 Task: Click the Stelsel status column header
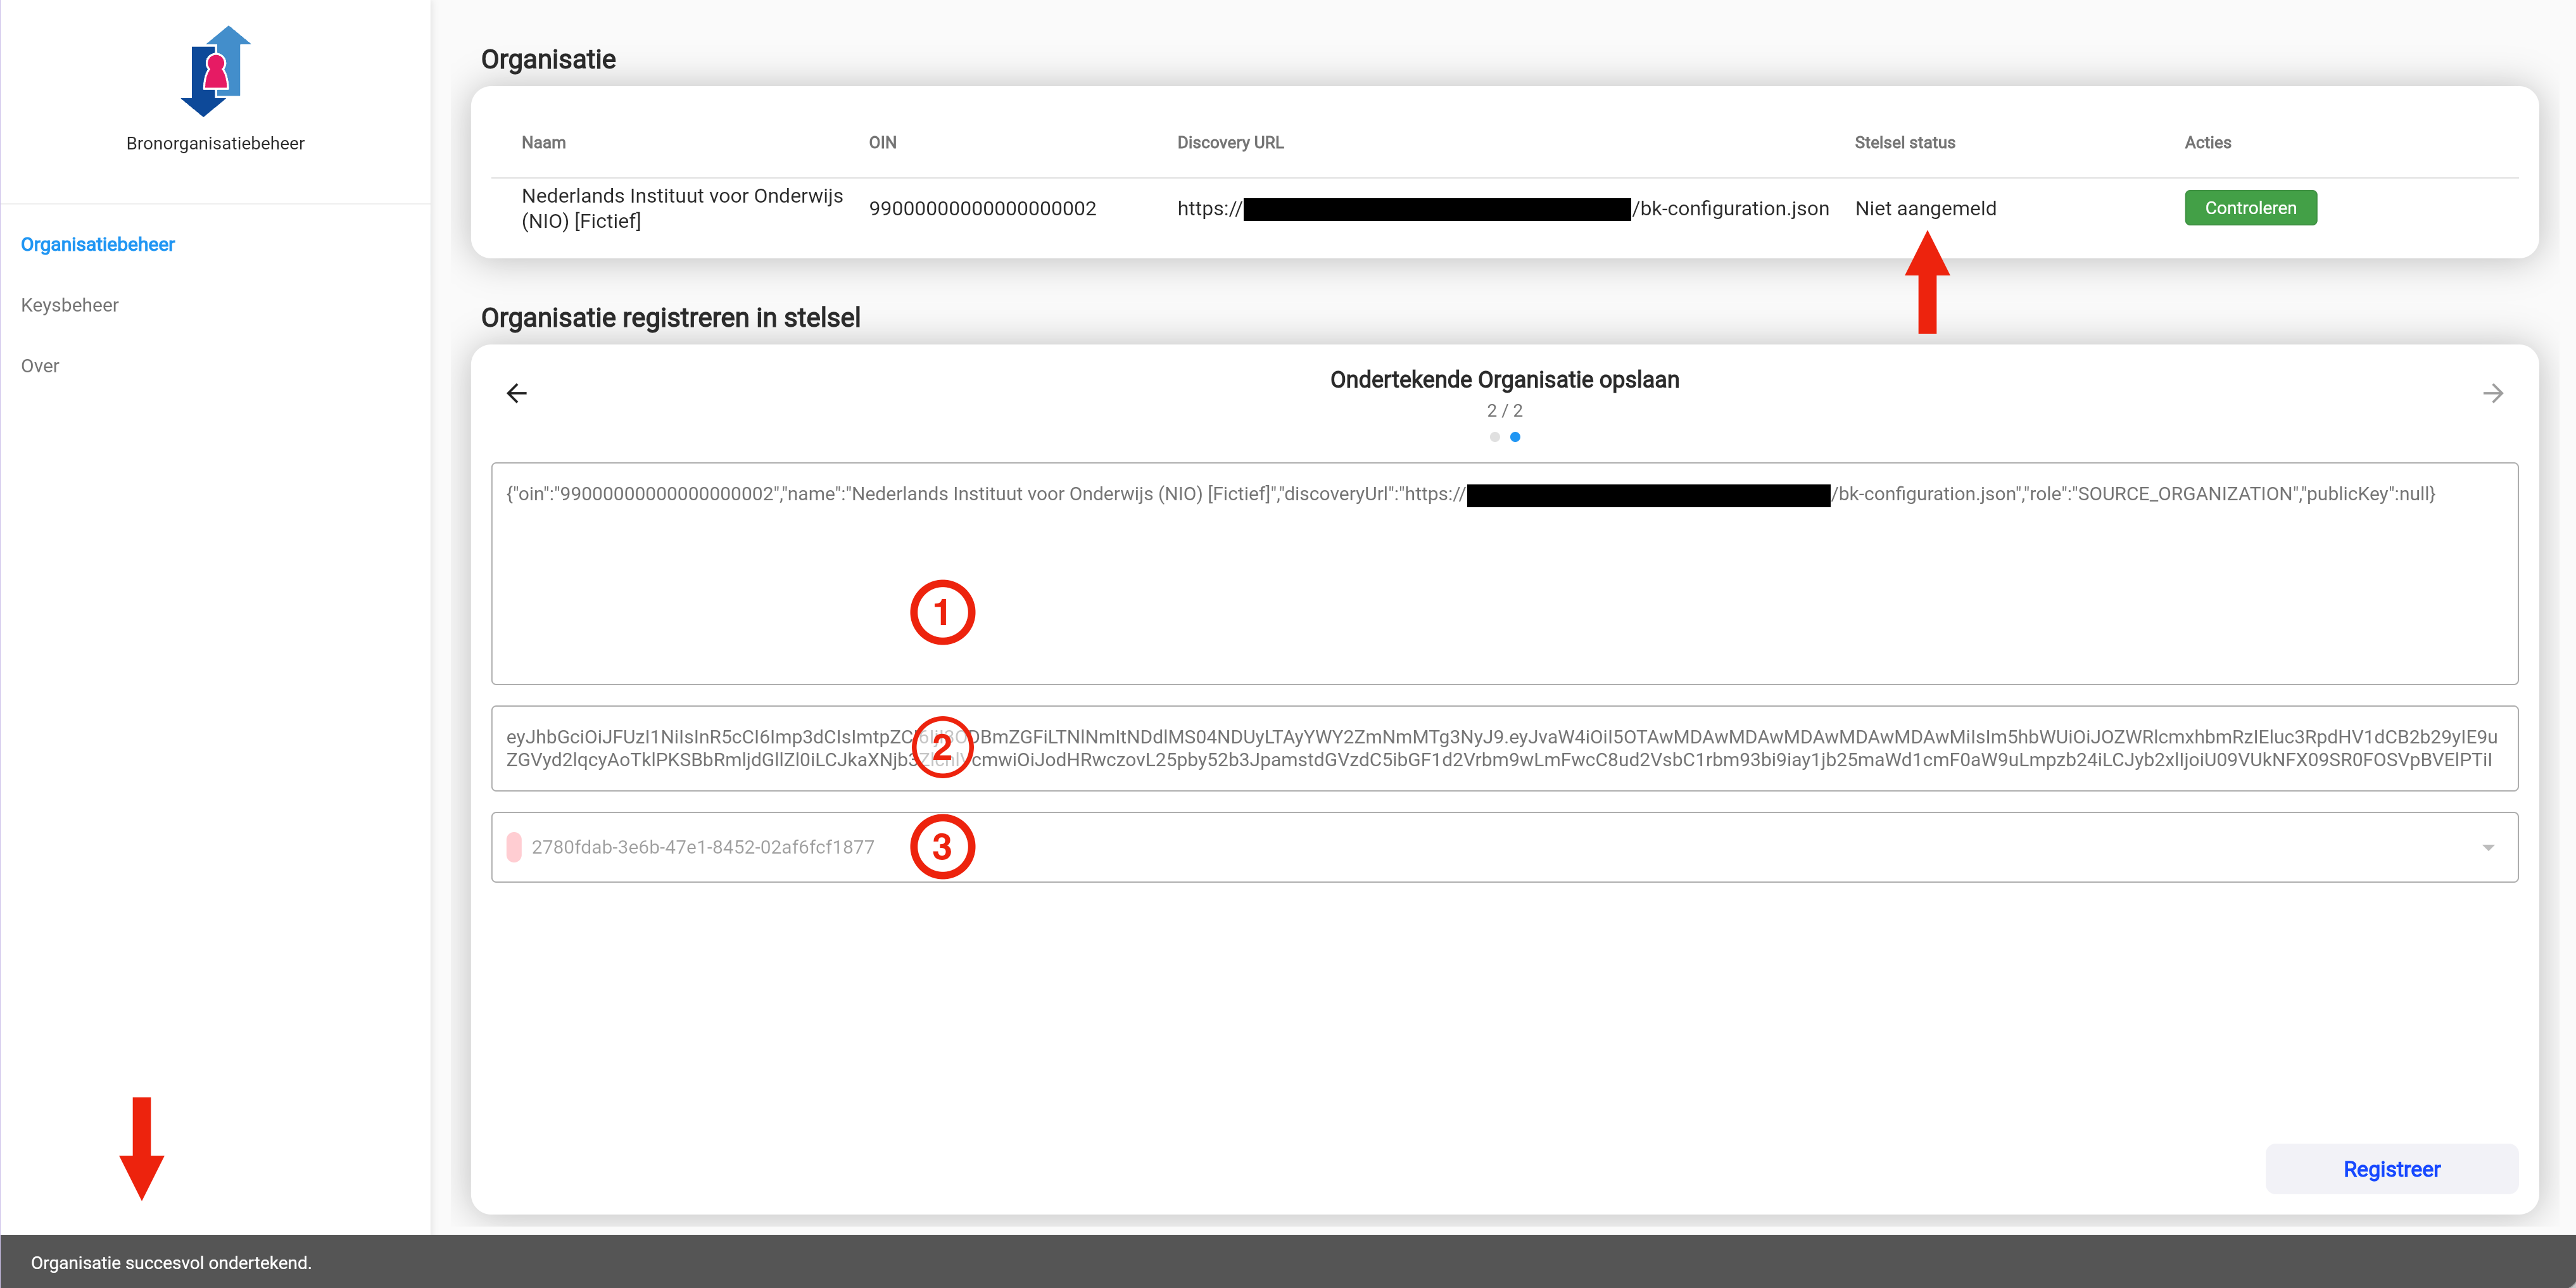tap(1904, 143)
